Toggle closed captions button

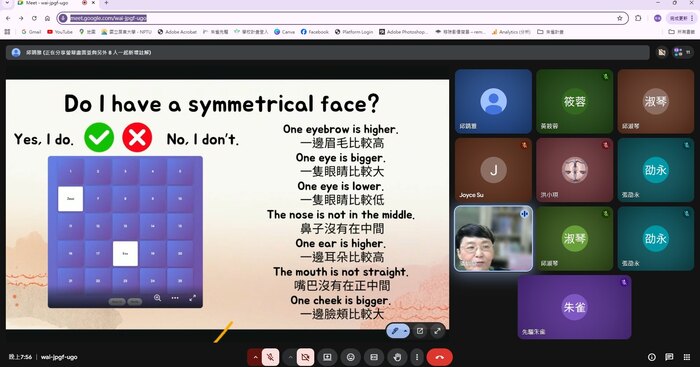(374, 357)
